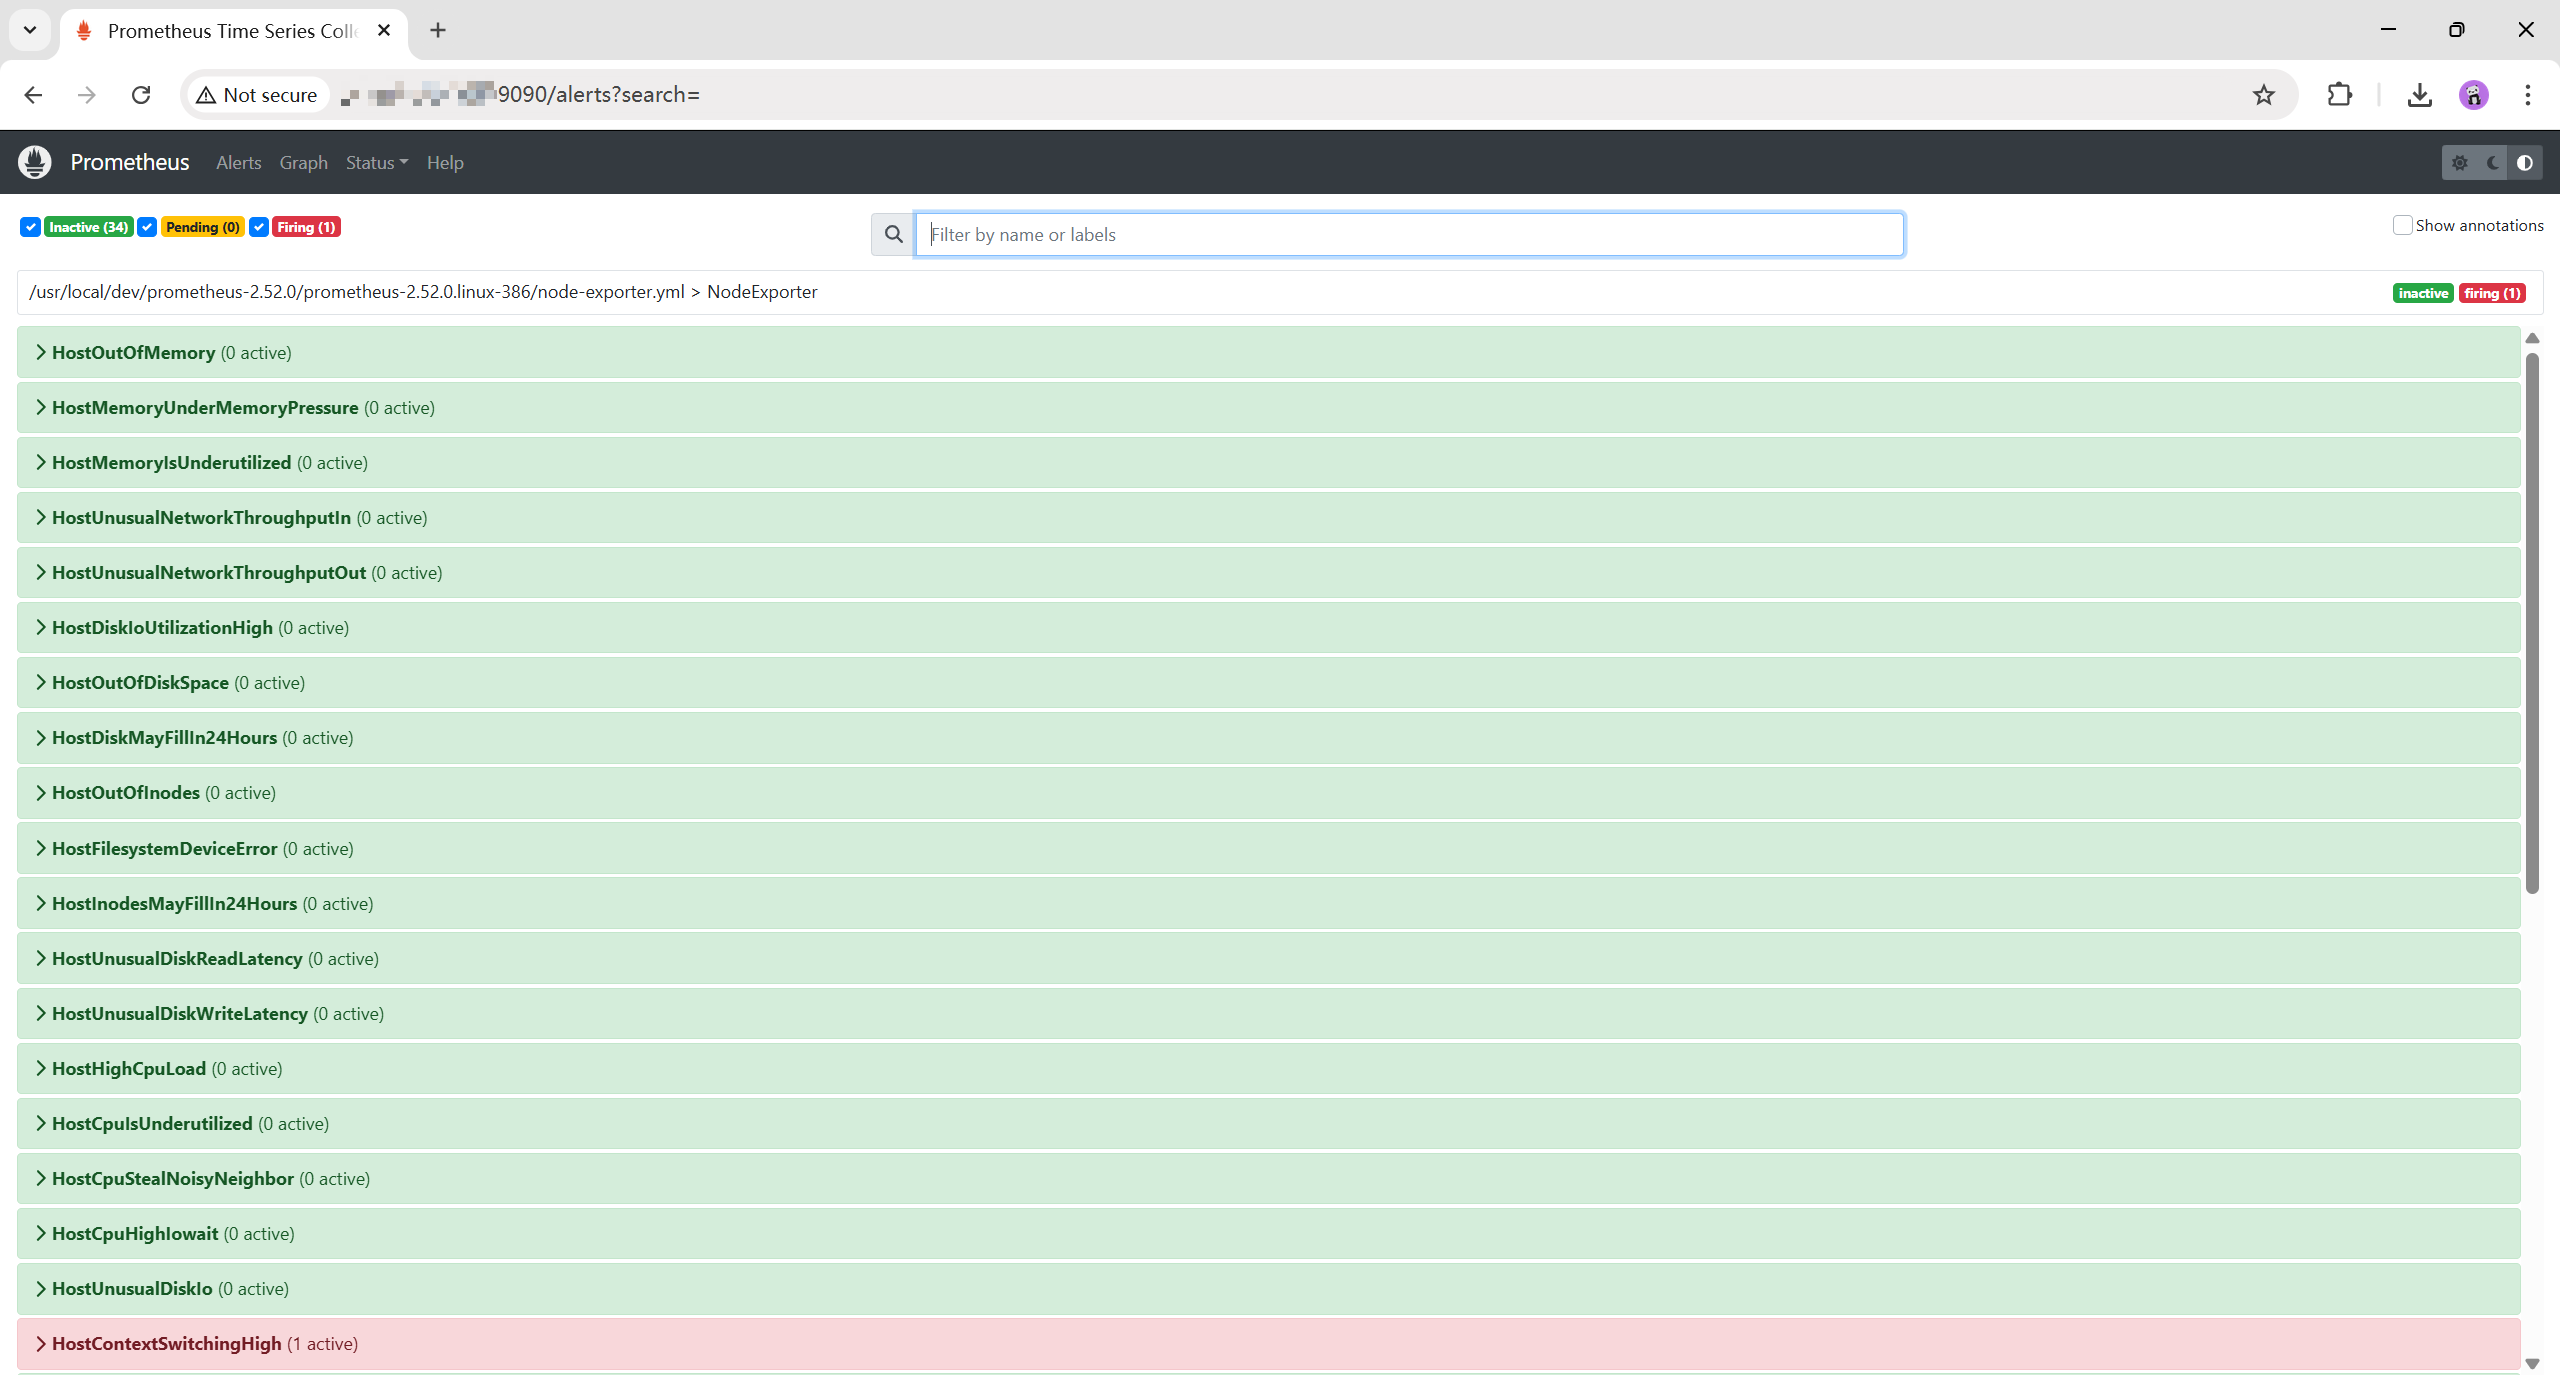
Task: Open the Status dropdown menu
Action: pos(376,163)
